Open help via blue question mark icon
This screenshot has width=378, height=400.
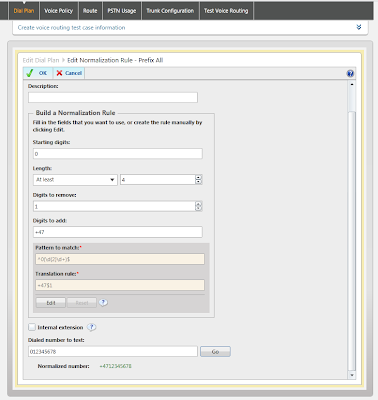tap(350, 73)
